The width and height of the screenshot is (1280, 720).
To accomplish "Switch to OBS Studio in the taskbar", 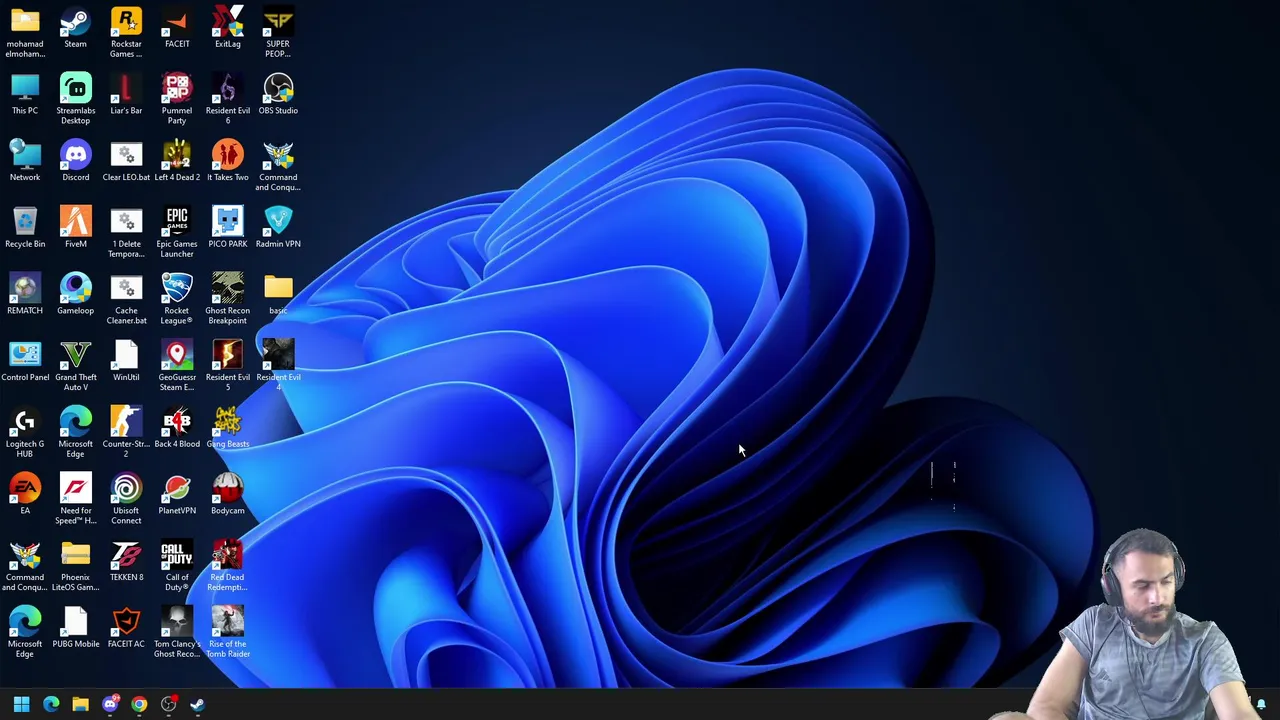I will pyautogui.click(x=168, y=705).
